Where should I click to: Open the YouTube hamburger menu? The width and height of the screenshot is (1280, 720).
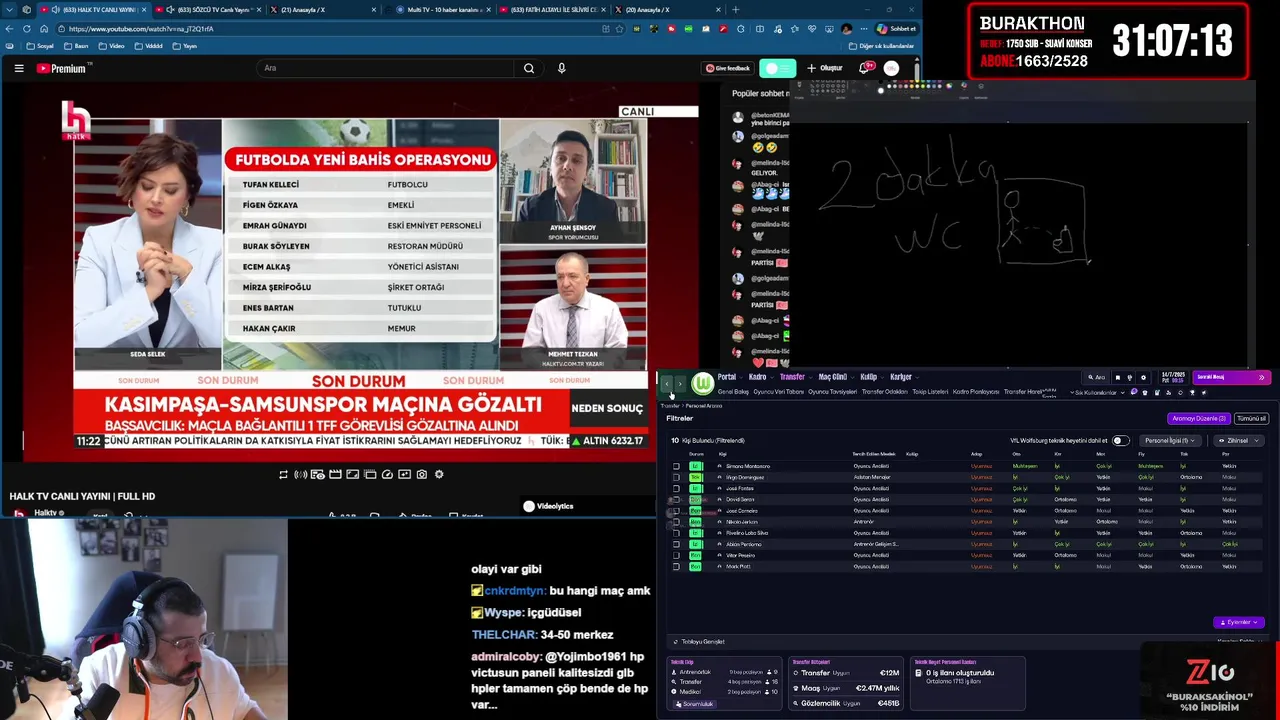(19, 68)
